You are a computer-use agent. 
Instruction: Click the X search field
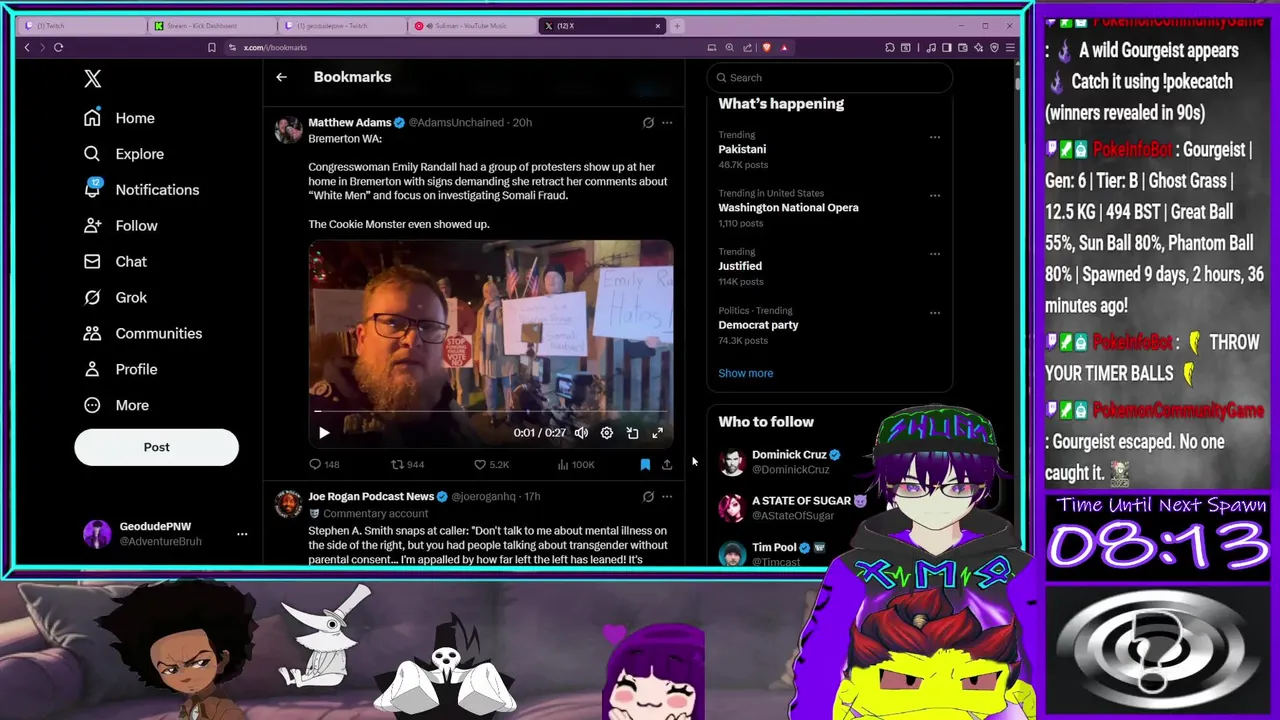(x=830, y=78)
